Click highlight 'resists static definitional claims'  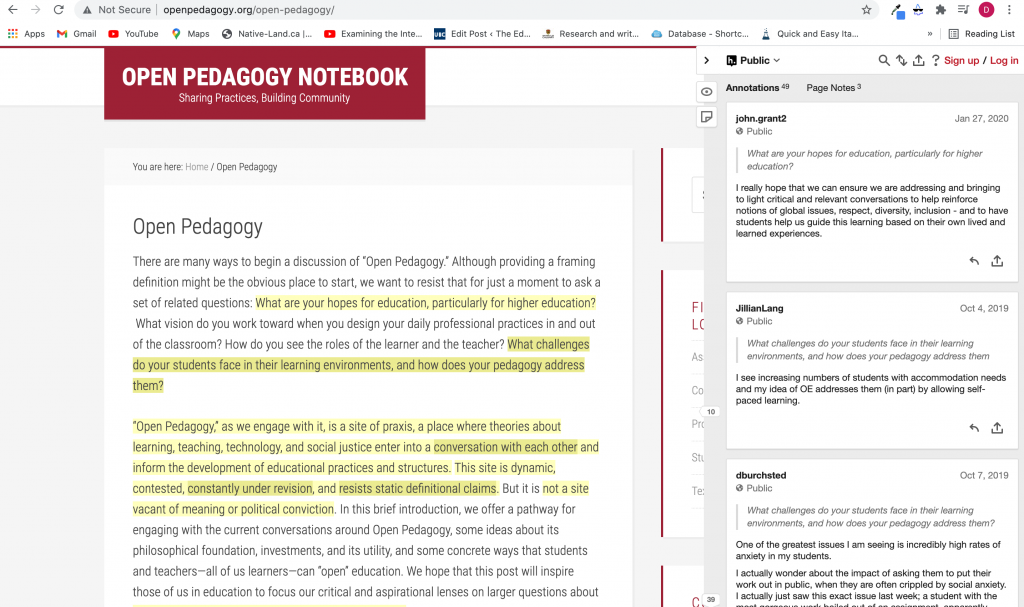point(417,488)
